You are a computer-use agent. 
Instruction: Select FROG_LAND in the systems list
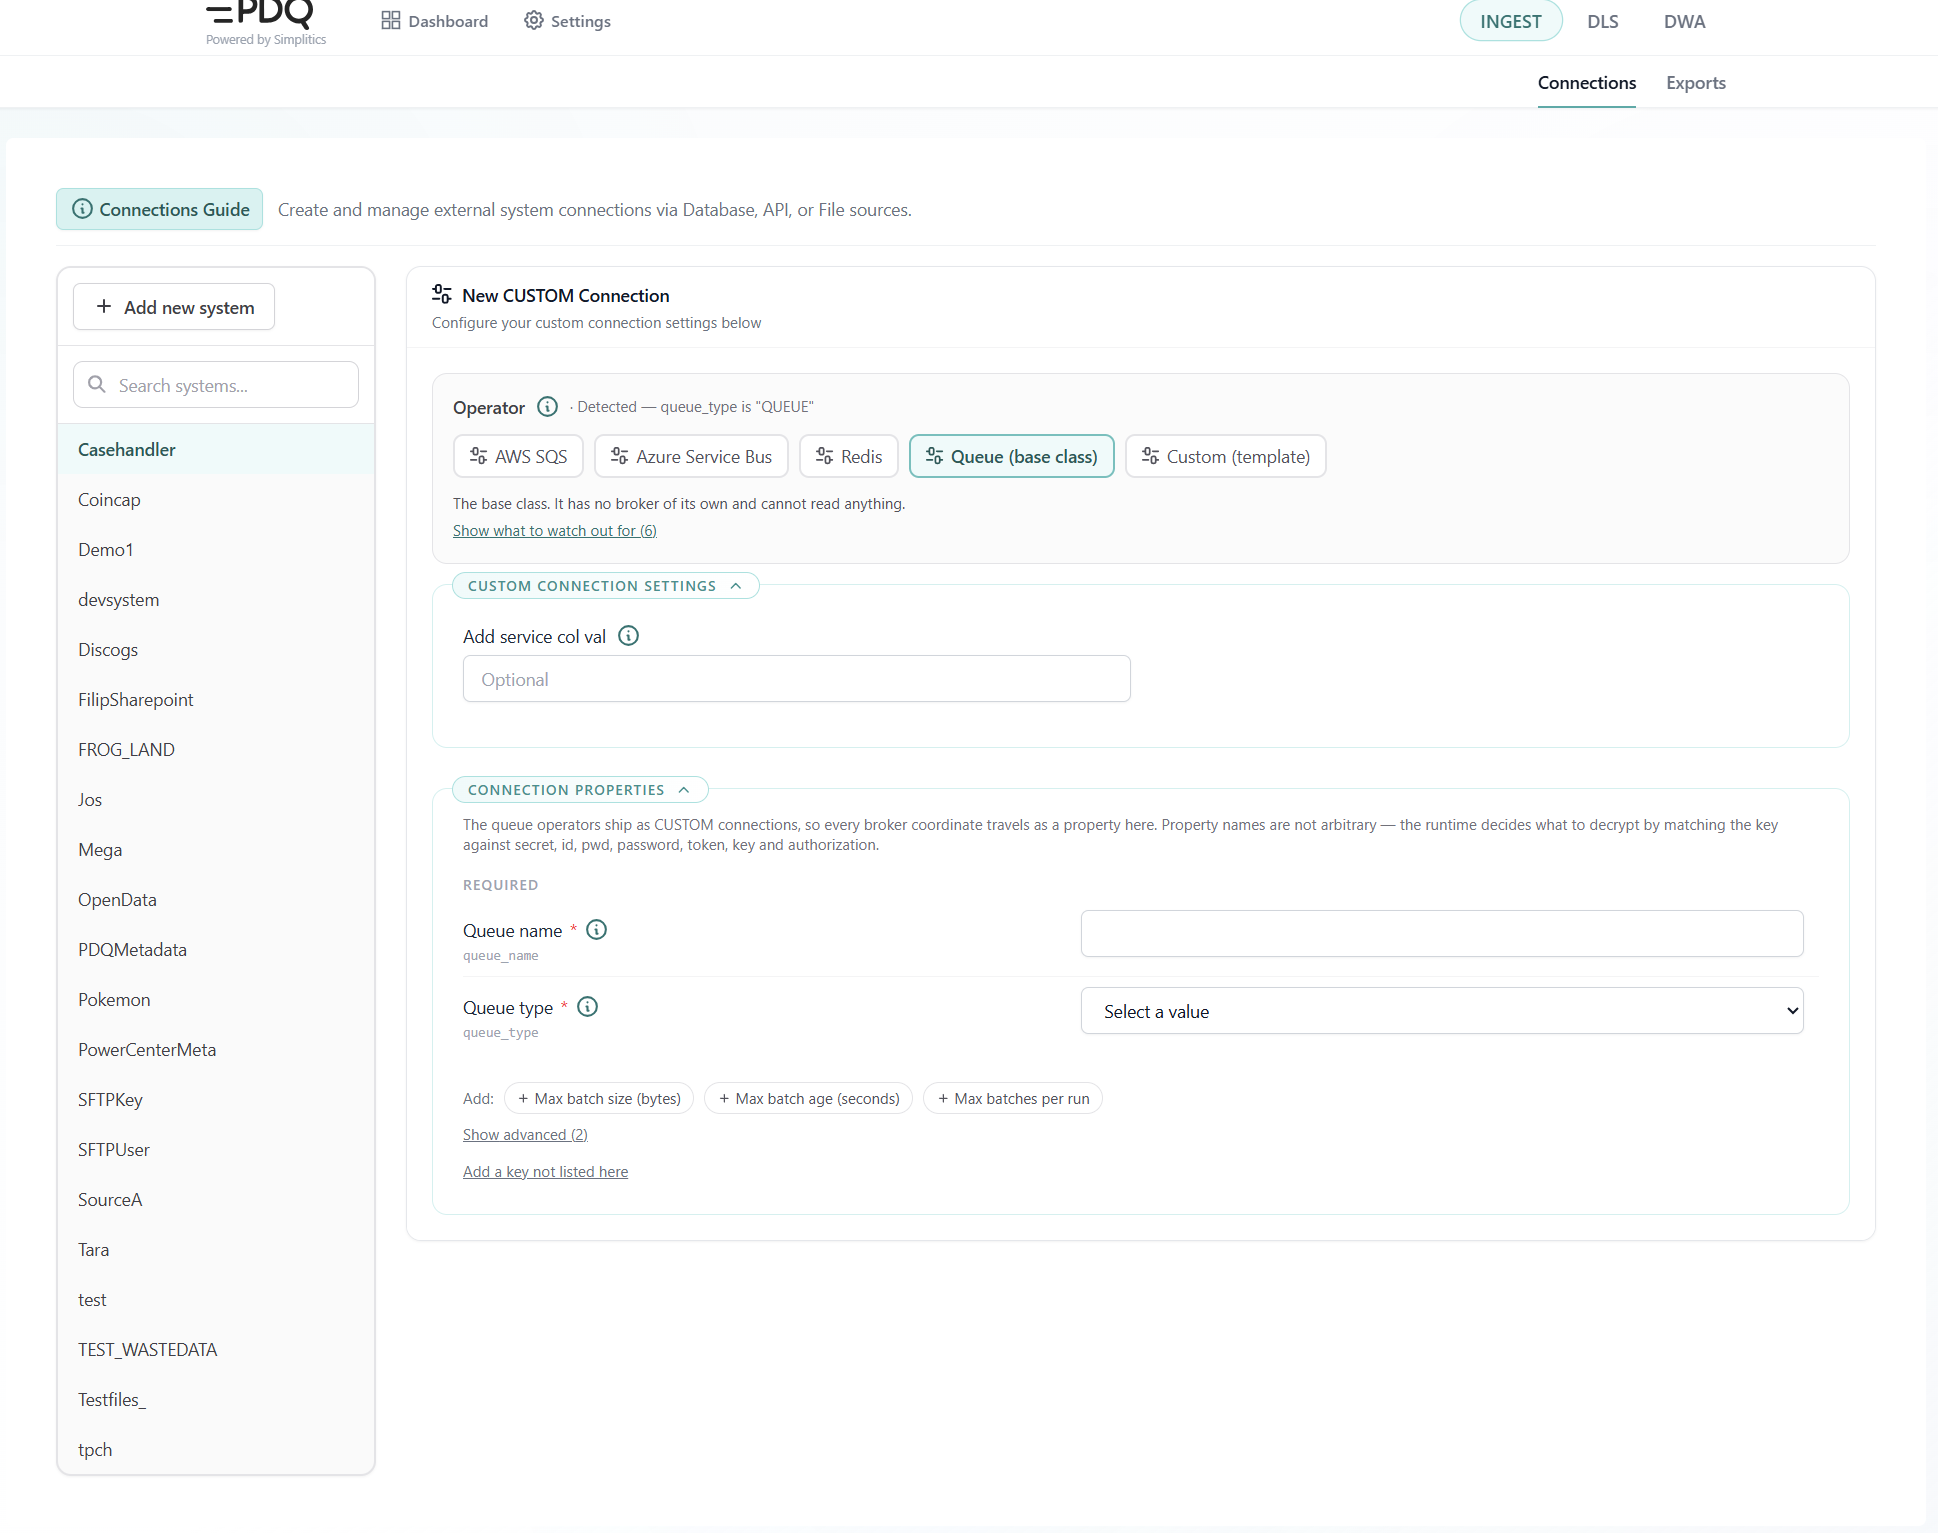[x=216, y=749]
